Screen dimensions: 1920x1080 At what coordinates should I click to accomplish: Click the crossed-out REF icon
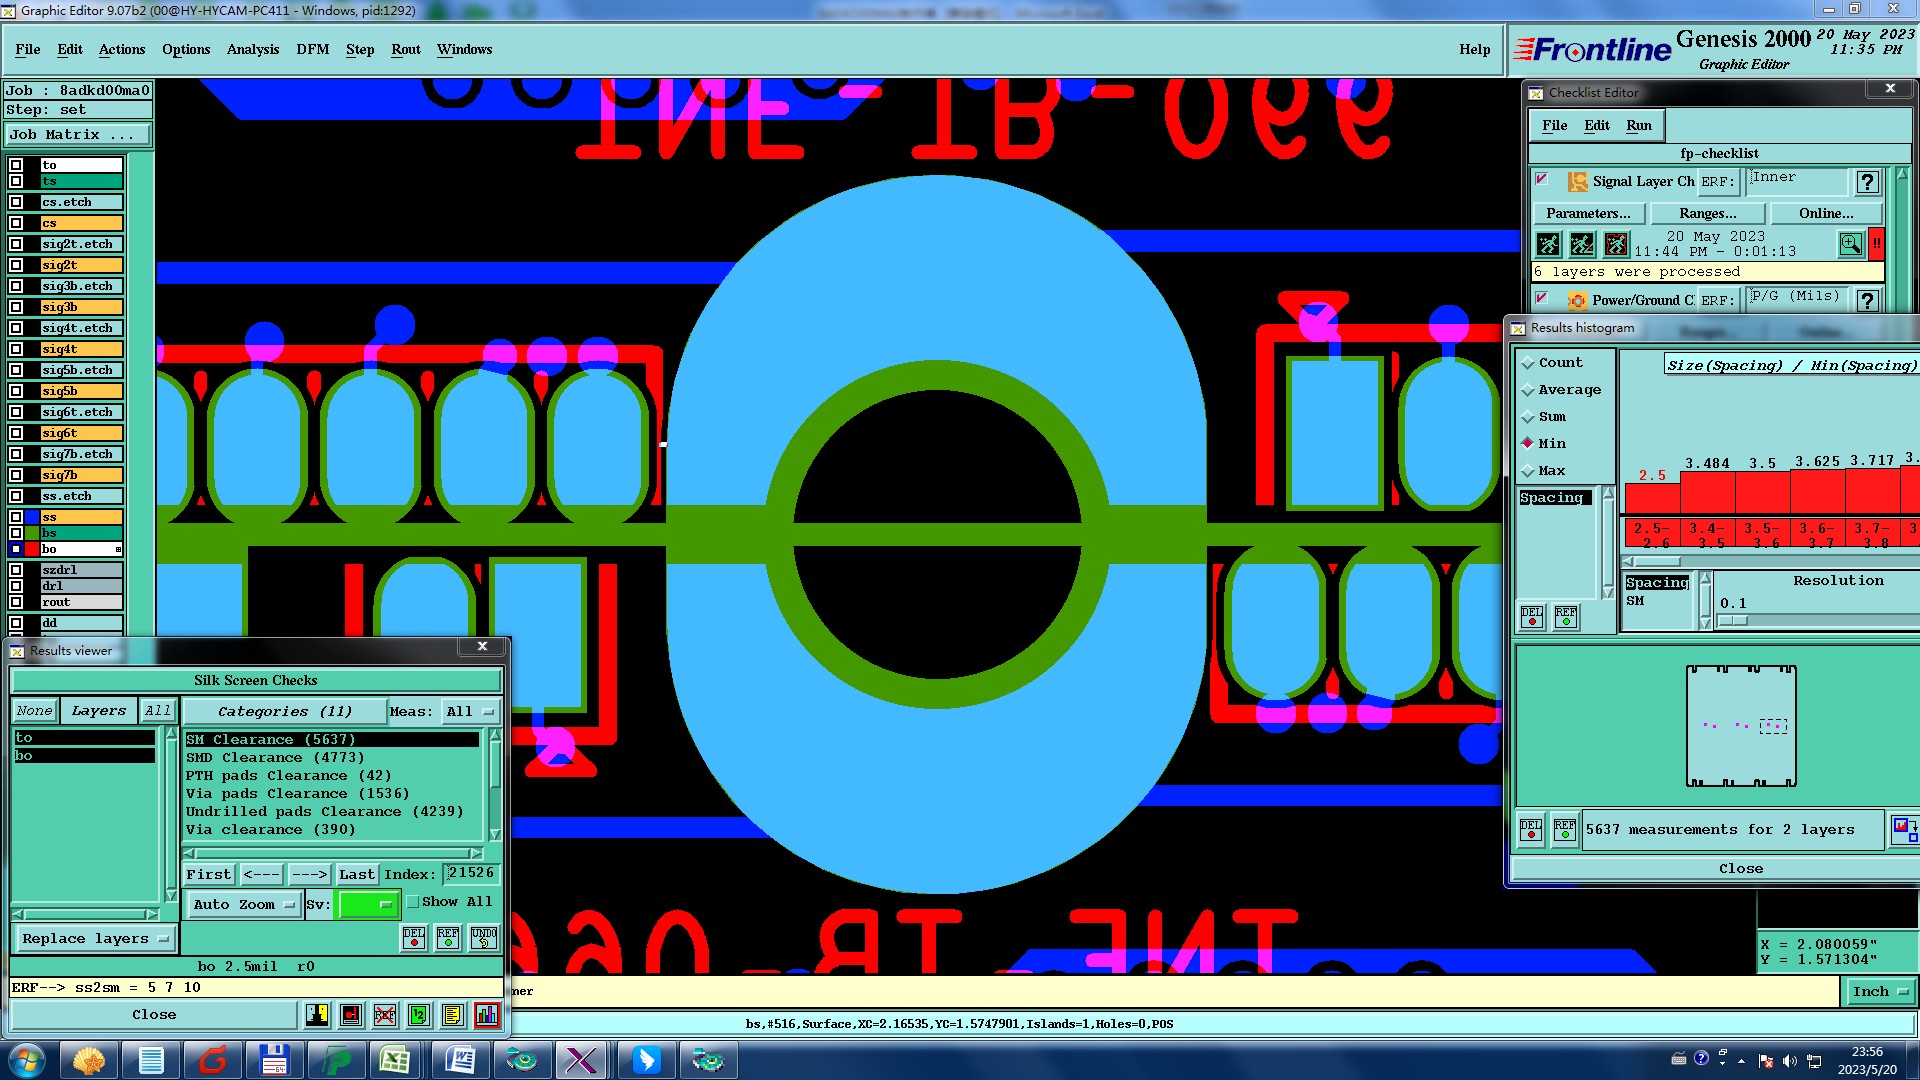(x=385, y=1015)
